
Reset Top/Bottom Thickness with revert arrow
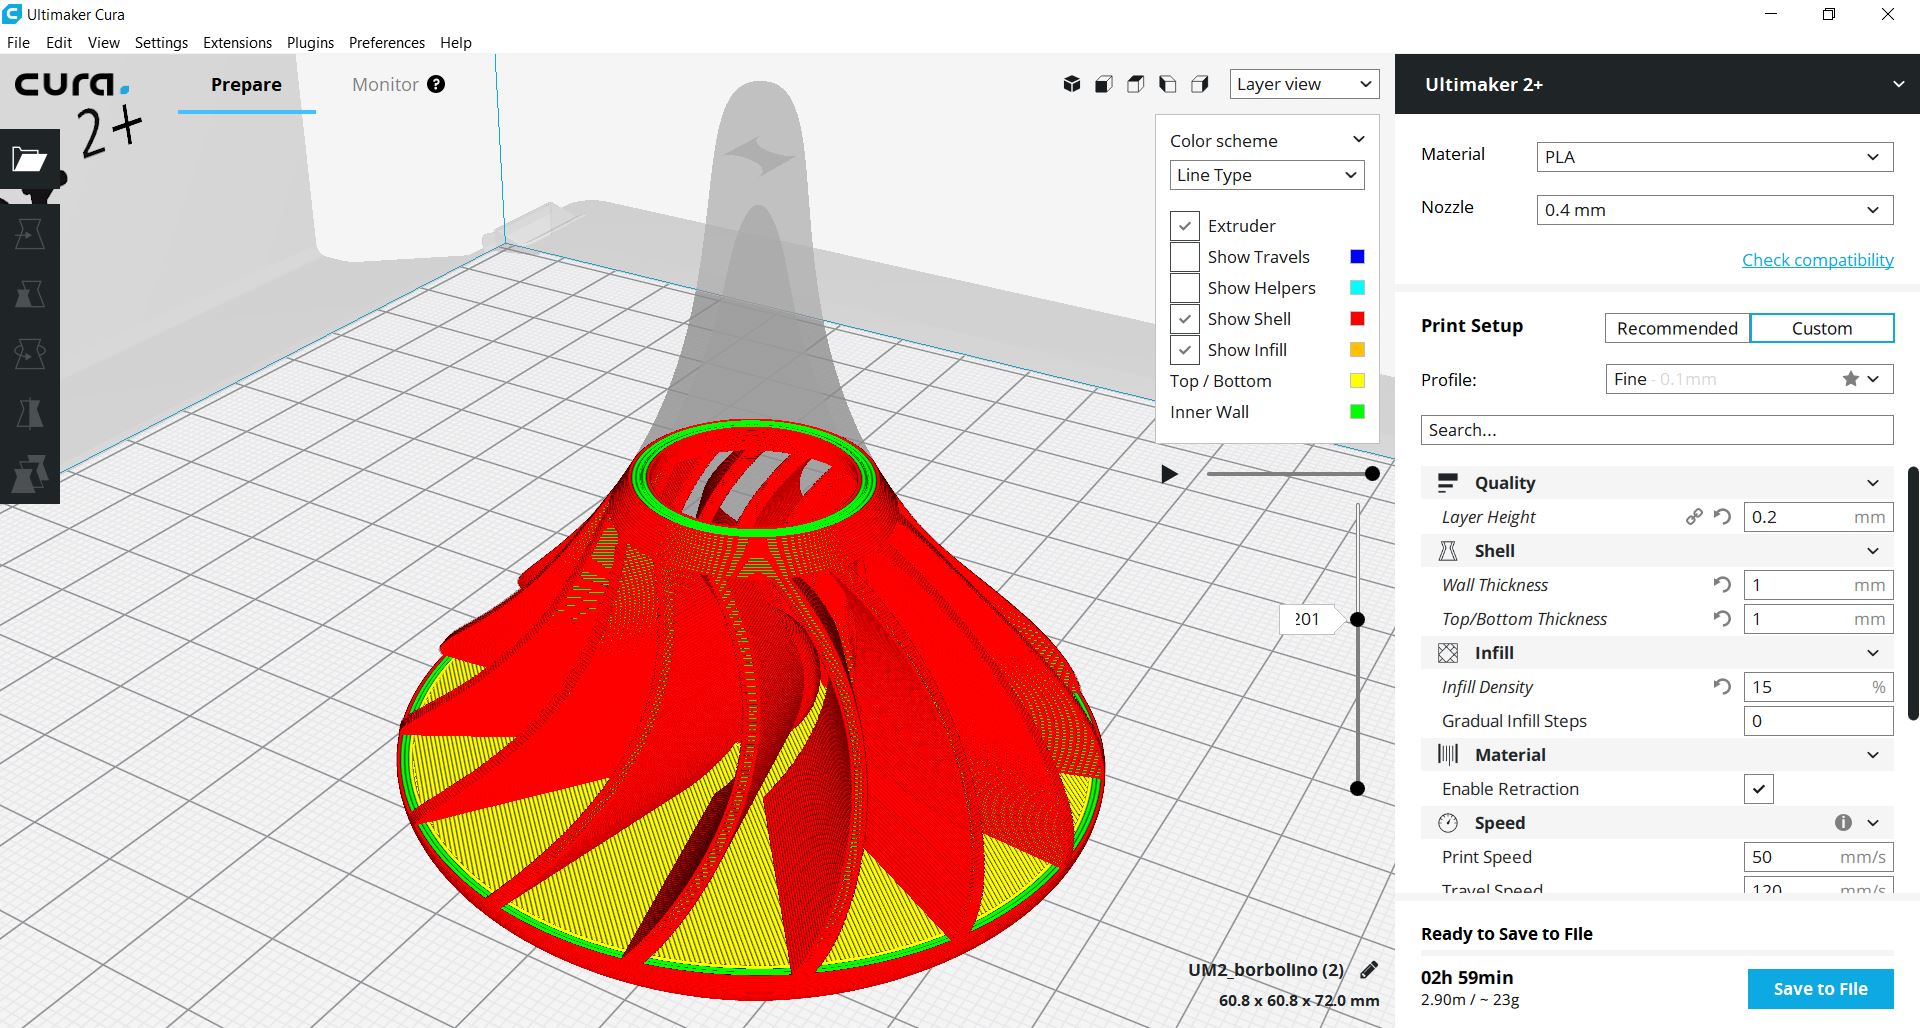point(1722,618)
